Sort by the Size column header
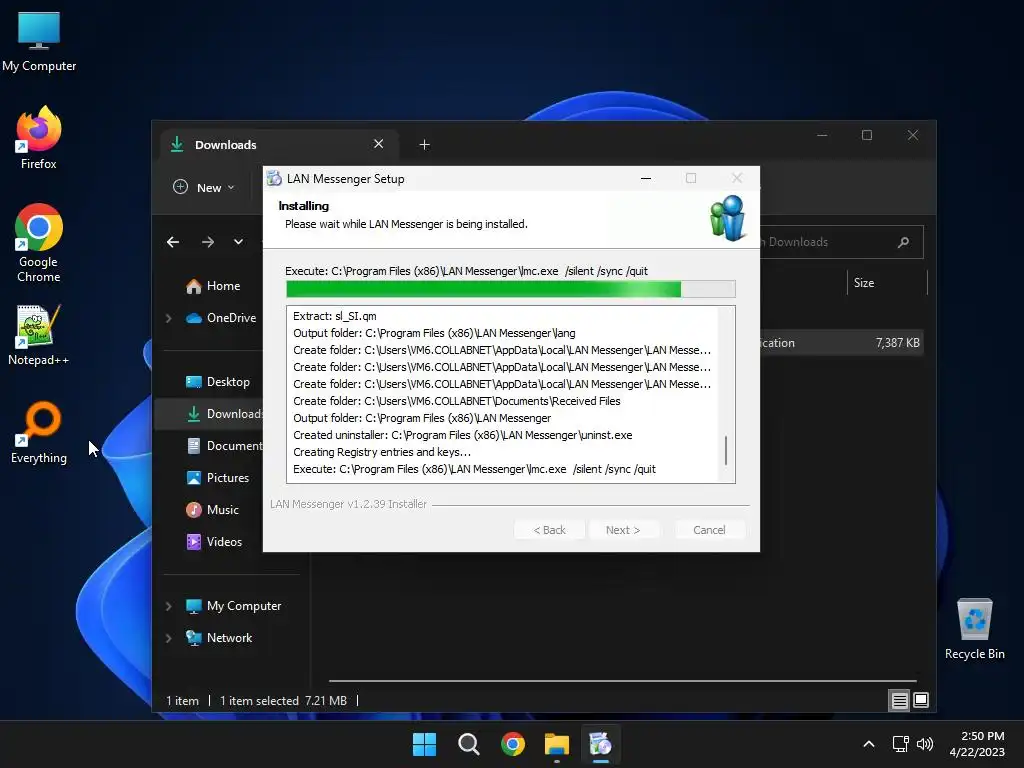 (x=887, y=283)
